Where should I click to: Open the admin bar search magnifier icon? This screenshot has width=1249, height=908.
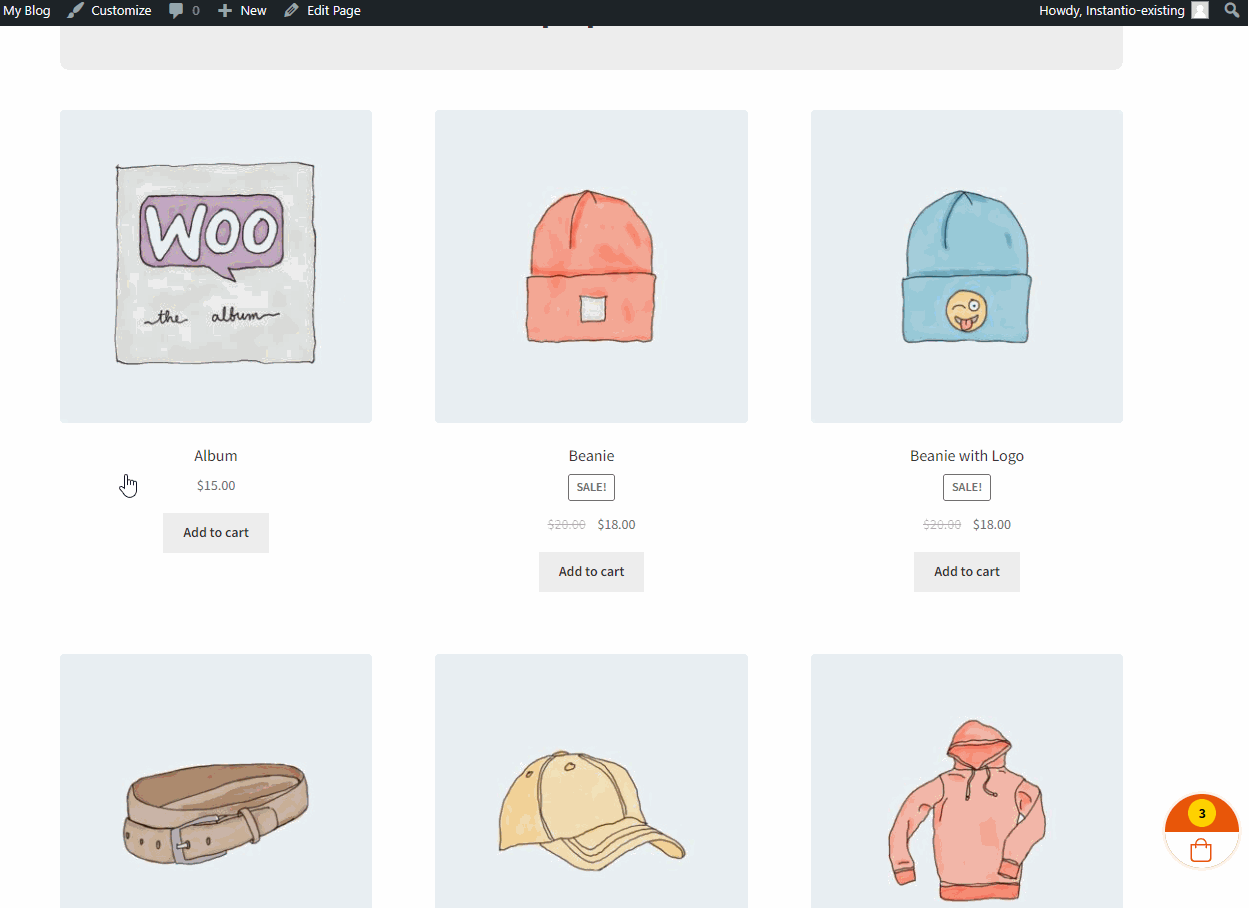[1232, 11]
